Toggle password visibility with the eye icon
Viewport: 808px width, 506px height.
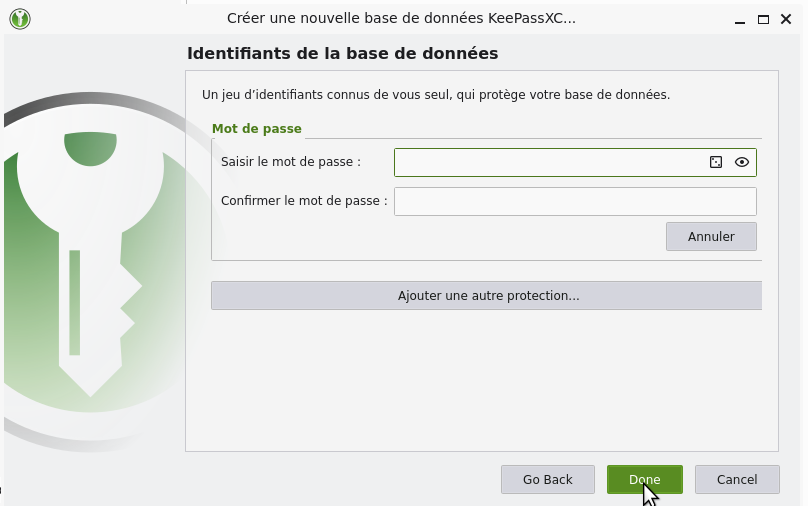click(741, 162)
